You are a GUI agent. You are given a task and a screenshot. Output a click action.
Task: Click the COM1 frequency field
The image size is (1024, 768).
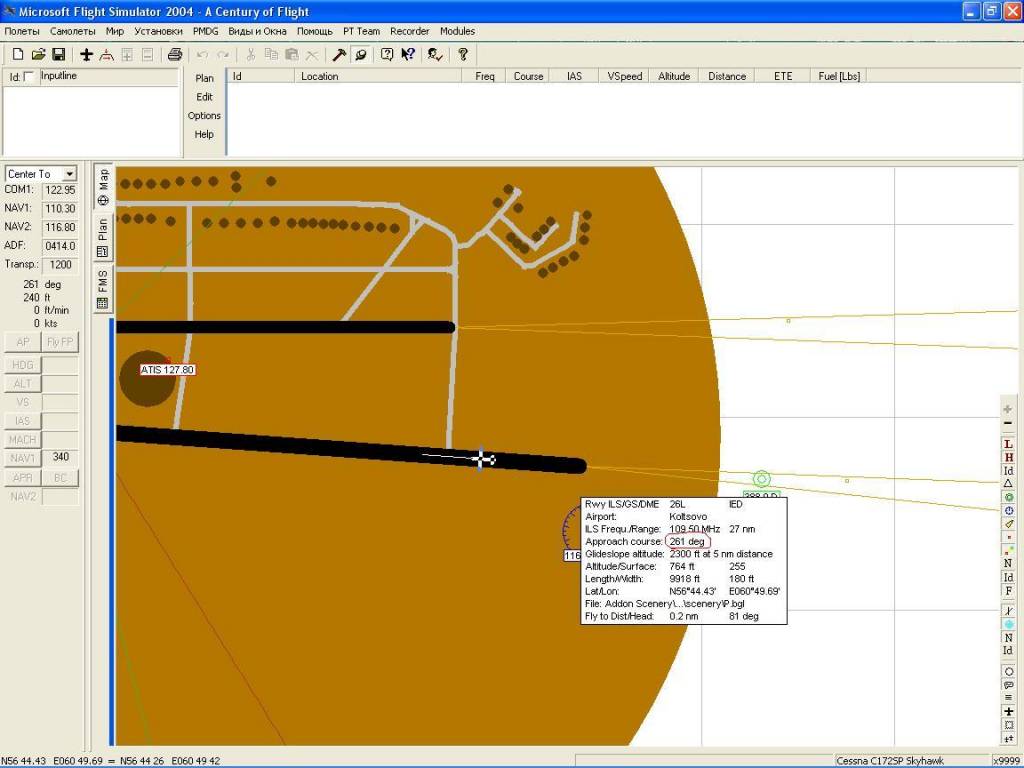60,190
